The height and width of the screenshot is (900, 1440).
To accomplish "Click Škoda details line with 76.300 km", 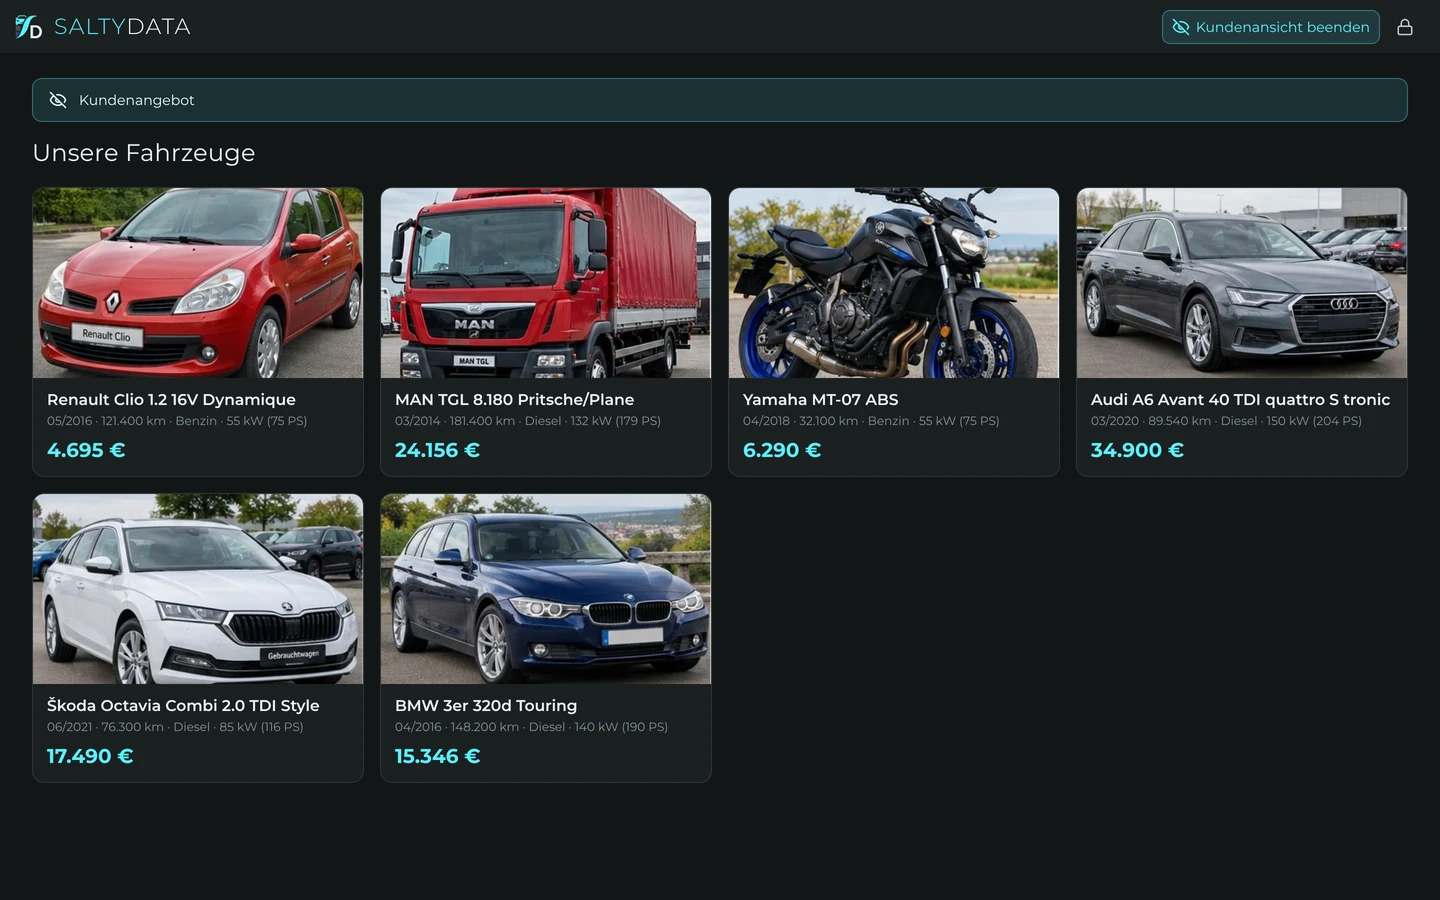I will [175, 727].
